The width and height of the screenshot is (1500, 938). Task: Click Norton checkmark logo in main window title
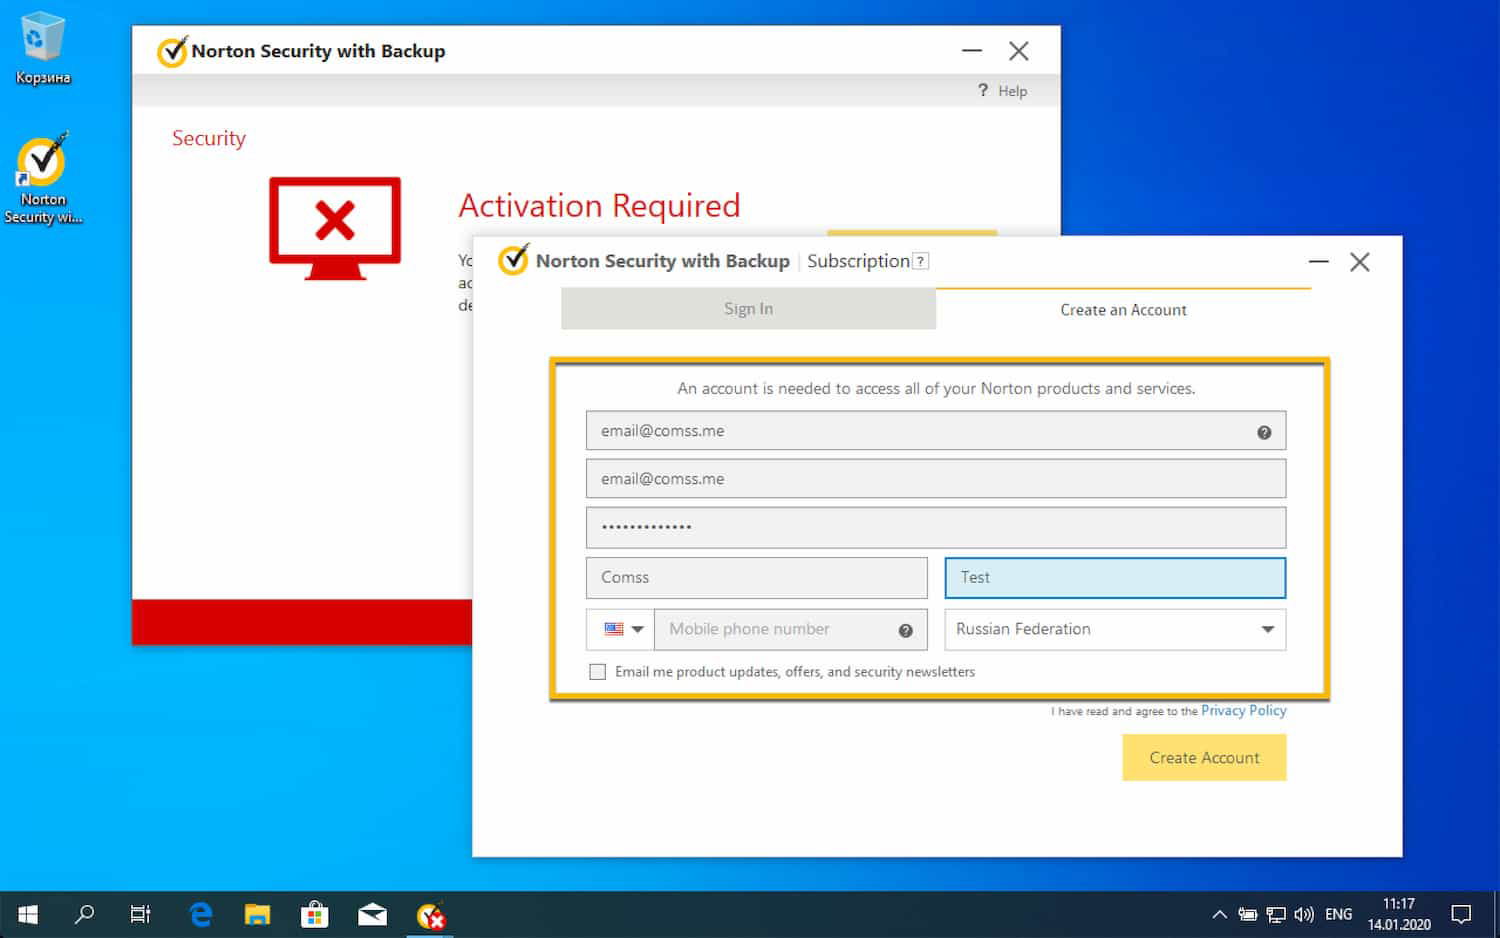click(x=172, y=51)
